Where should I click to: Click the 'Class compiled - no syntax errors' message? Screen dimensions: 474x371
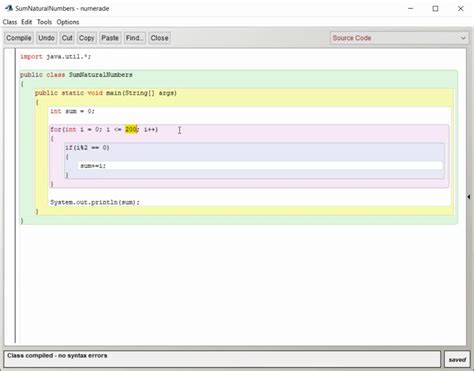57,355
